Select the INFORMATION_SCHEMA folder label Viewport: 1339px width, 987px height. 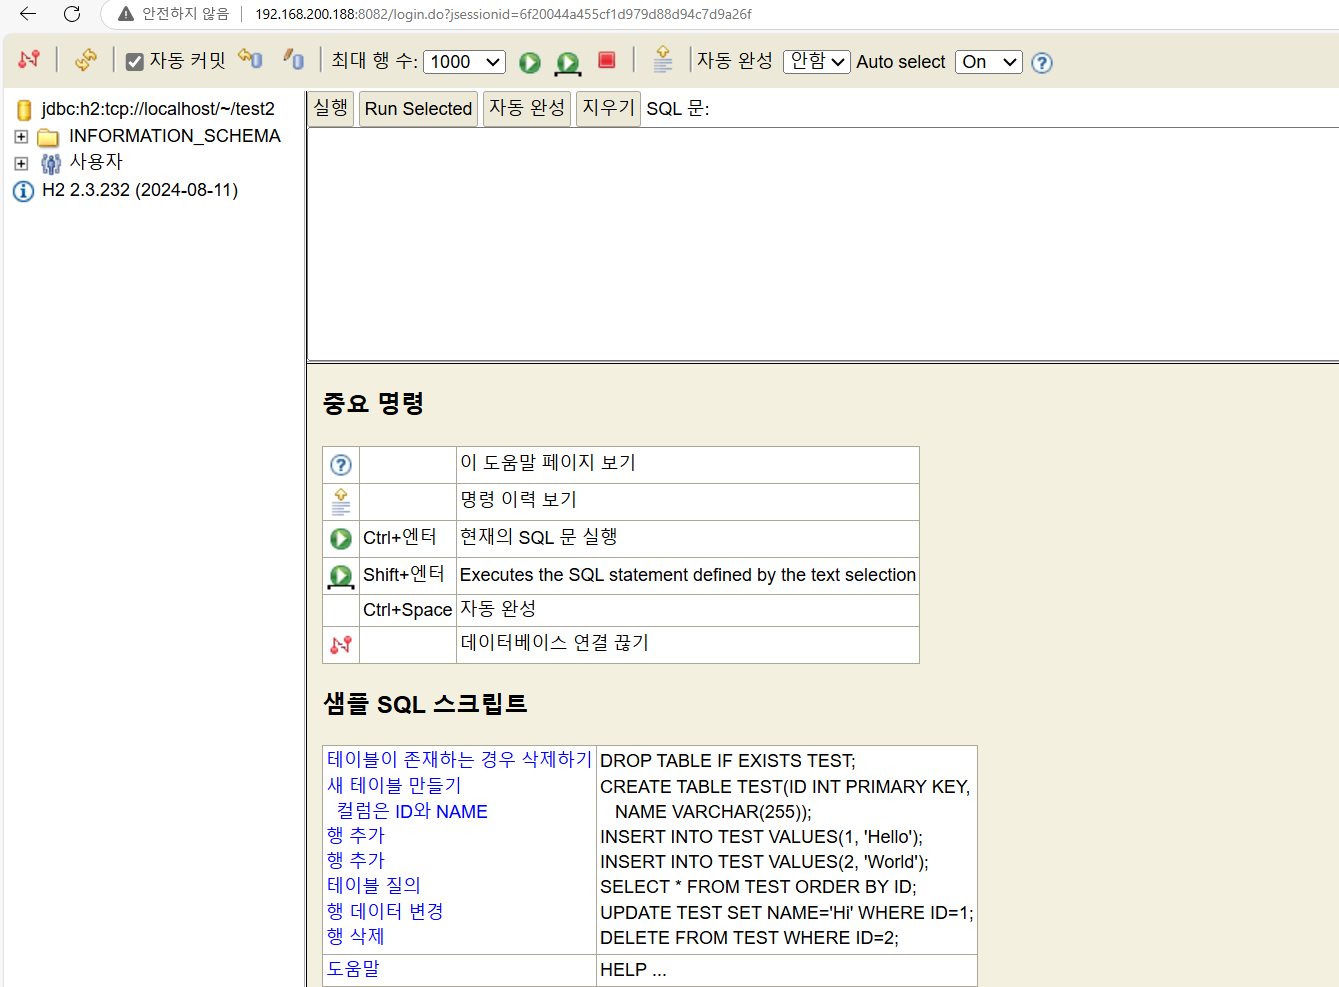click(x=175, y=136)
